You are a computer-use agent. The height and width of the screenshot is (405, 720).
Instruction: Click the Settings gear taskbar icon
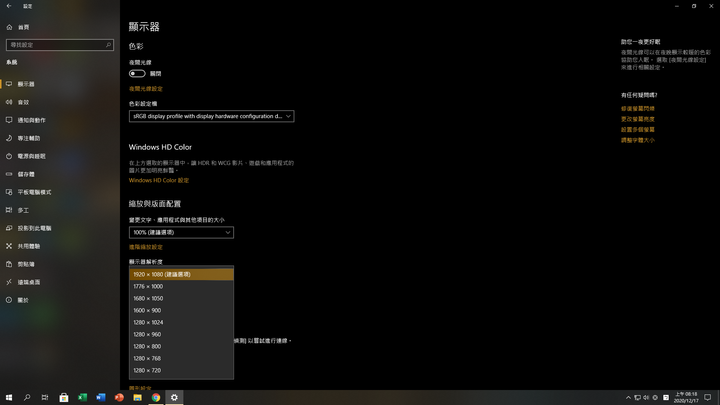pyautogui.click(x=174, y=398)
